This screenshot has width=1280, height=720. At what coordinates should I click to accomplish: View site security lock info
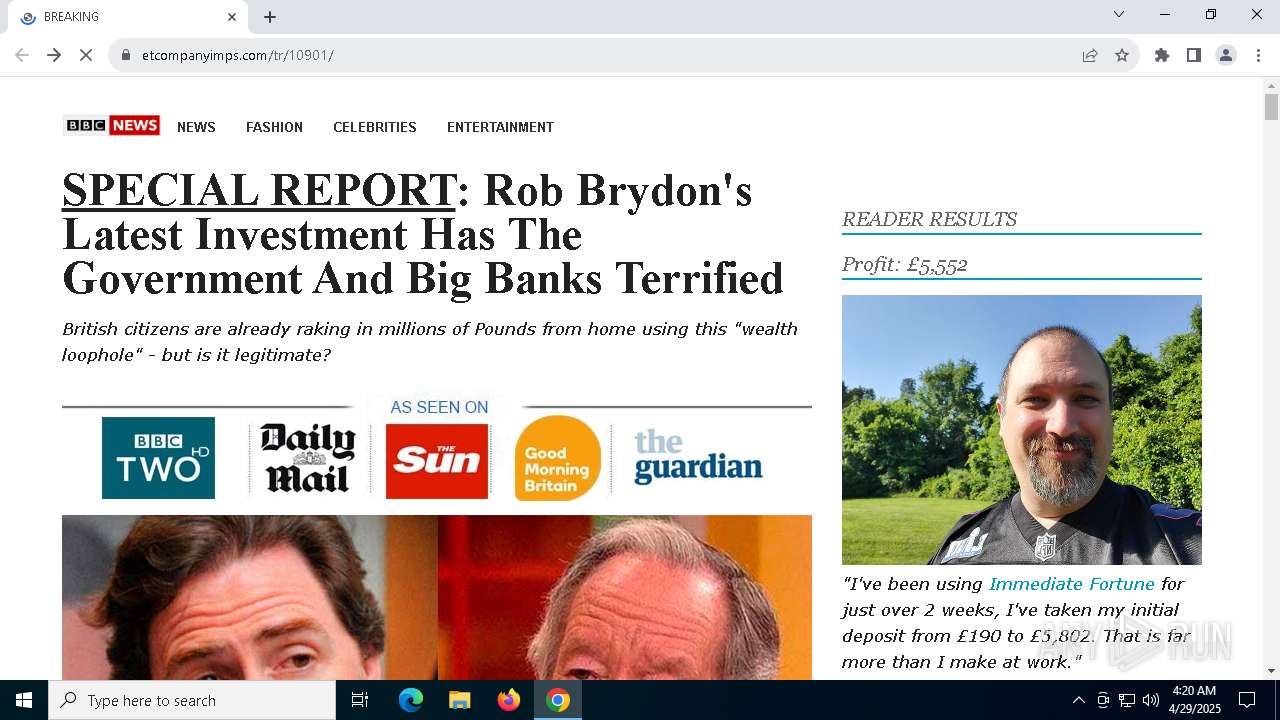tap(126, 55)
